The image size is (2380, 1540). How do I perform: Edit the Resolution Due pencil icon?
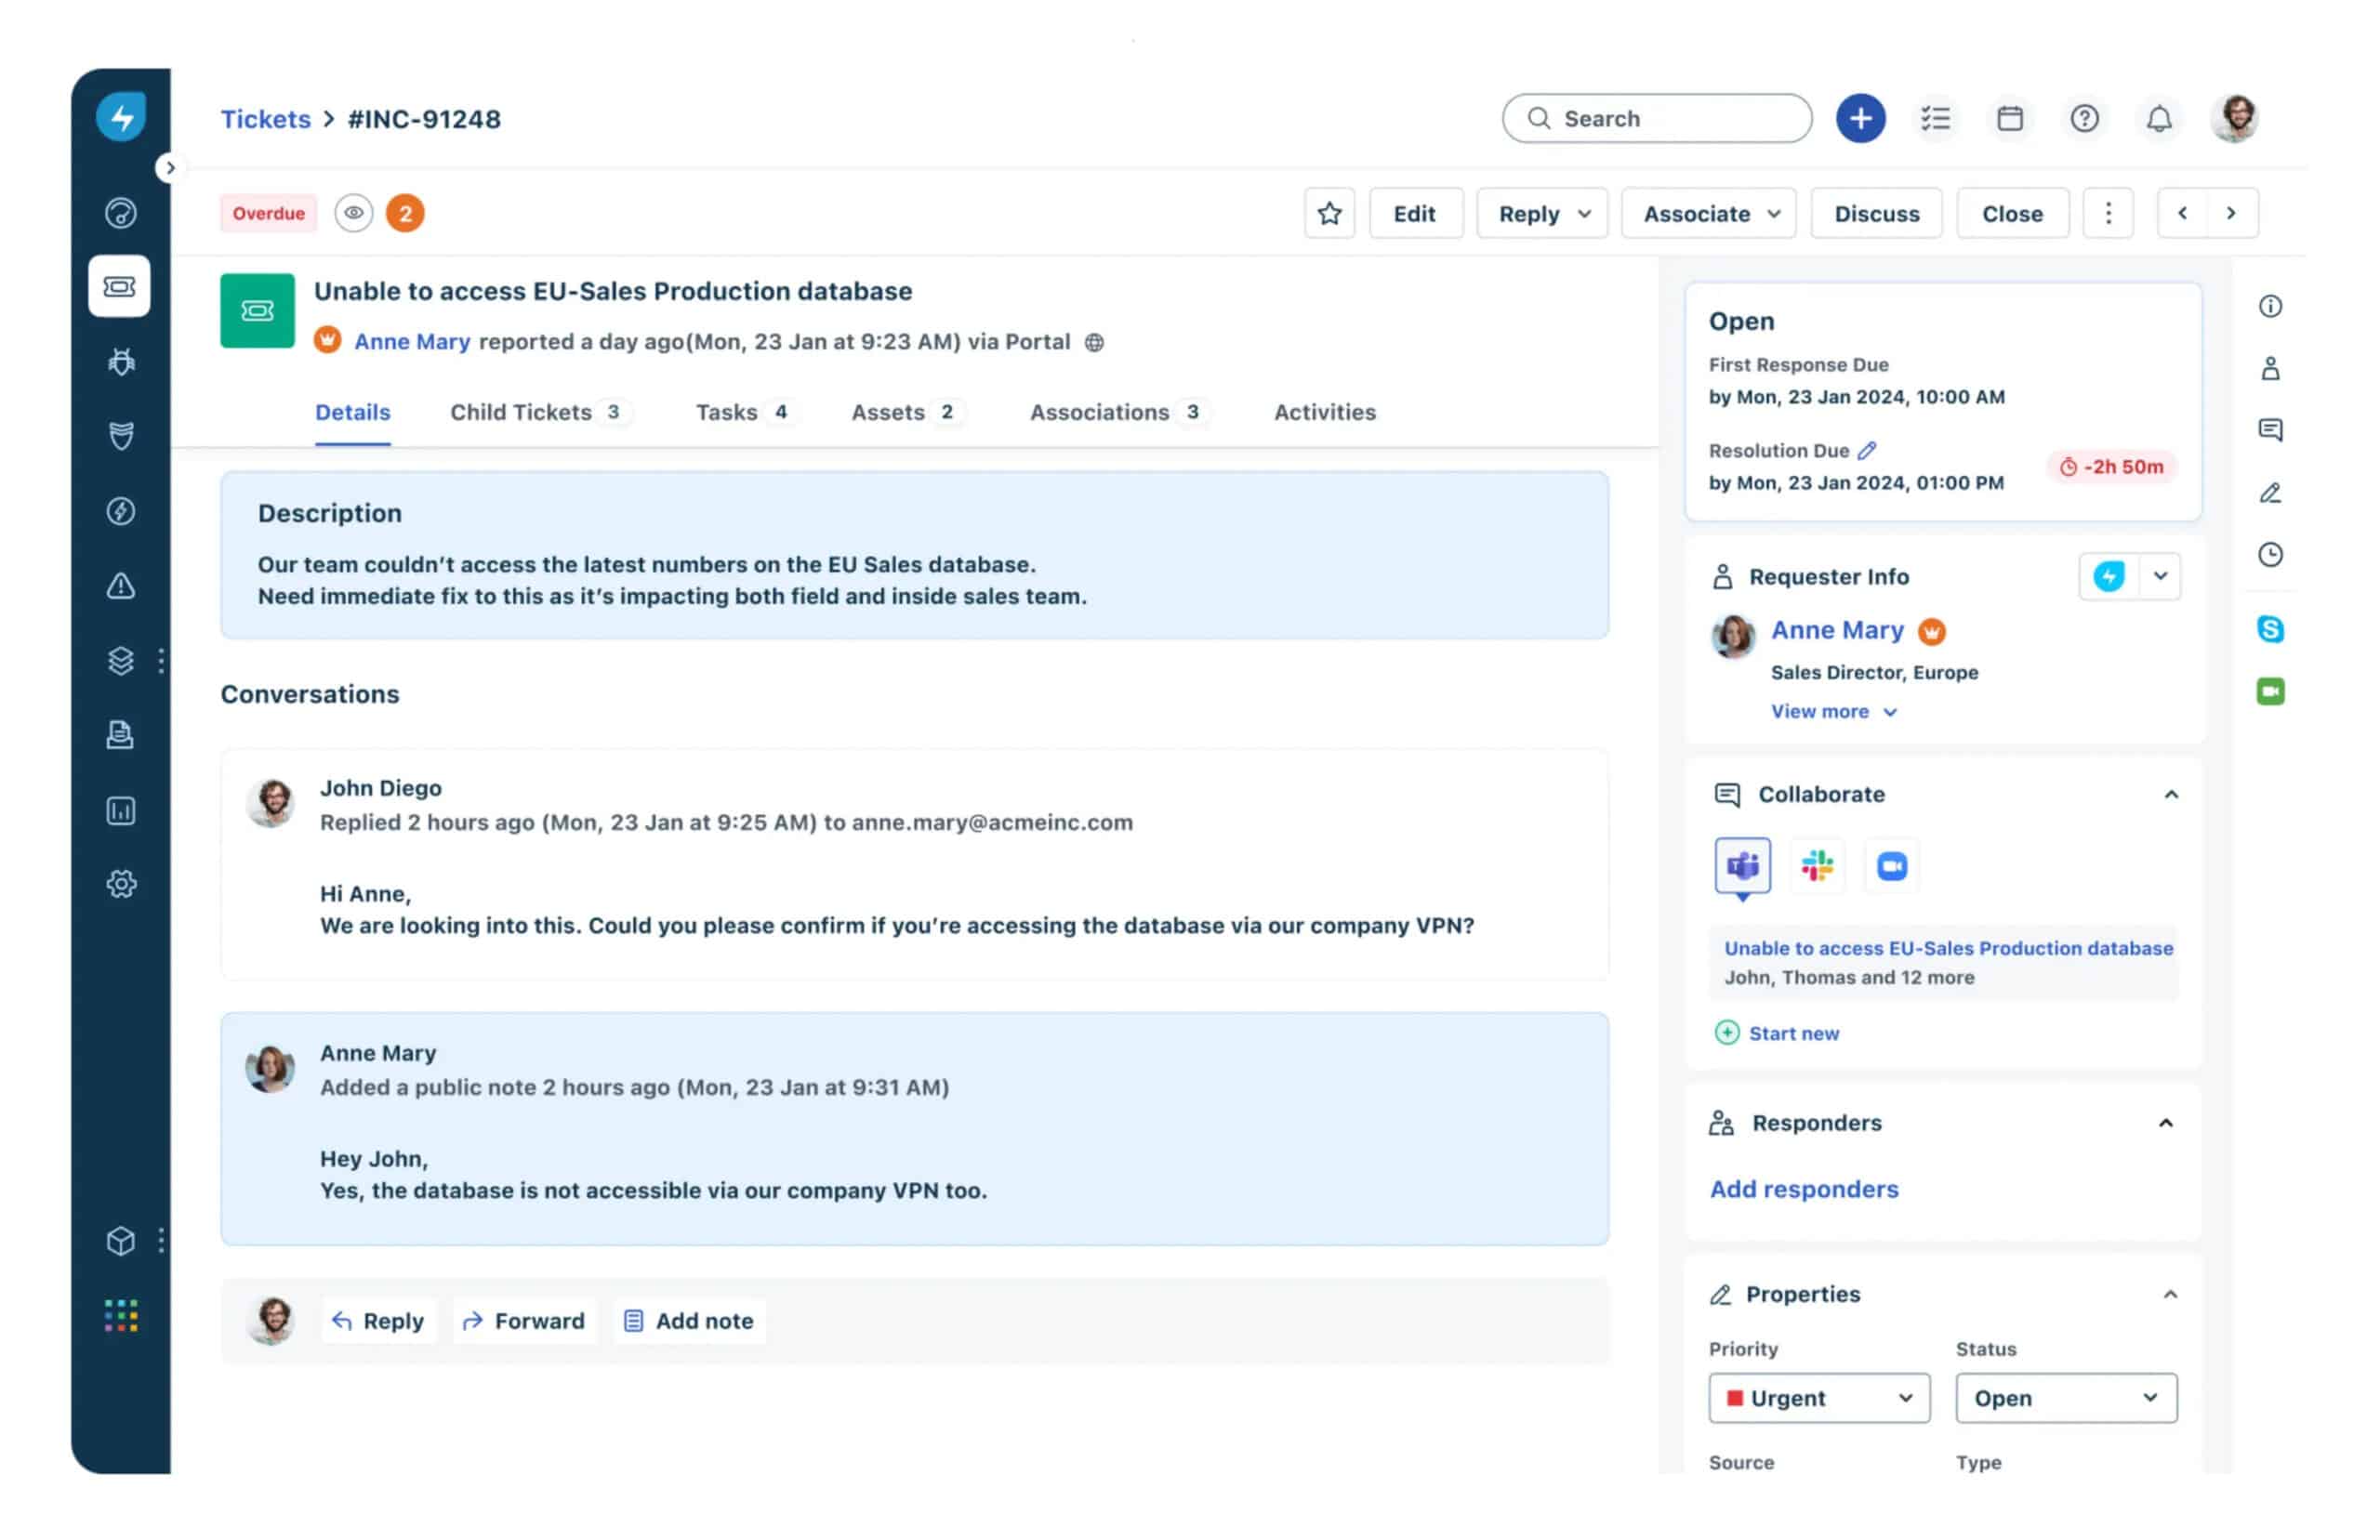point(1867,451)
